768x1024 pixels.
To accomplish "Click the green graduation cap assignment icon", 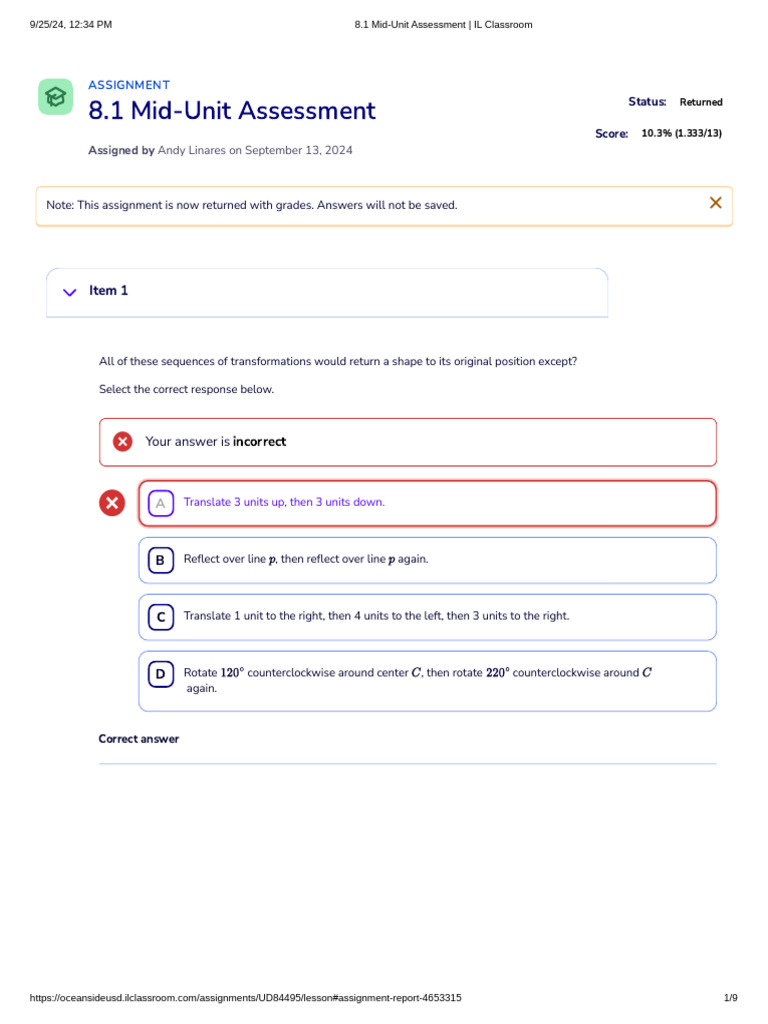I will tap(56, 97).
